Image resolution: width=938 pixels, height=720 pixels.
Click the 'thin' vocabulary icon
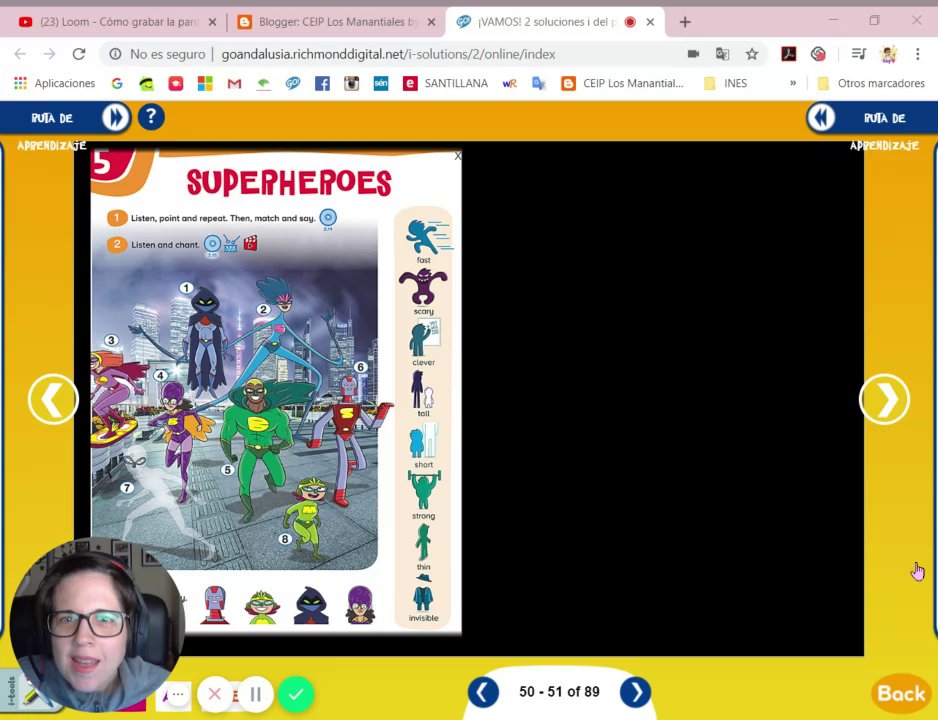[424, 542]
